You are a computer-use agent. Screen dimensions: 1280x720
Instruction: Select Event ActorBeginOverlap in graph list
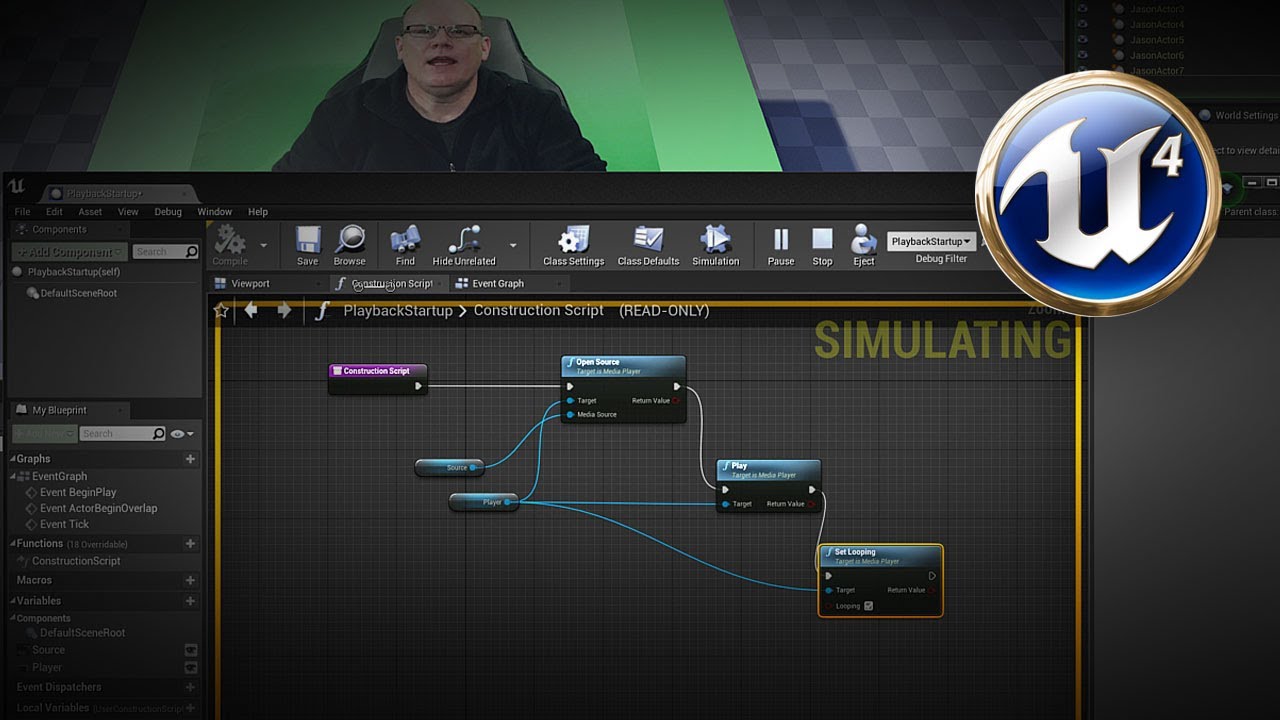point(98,509)
